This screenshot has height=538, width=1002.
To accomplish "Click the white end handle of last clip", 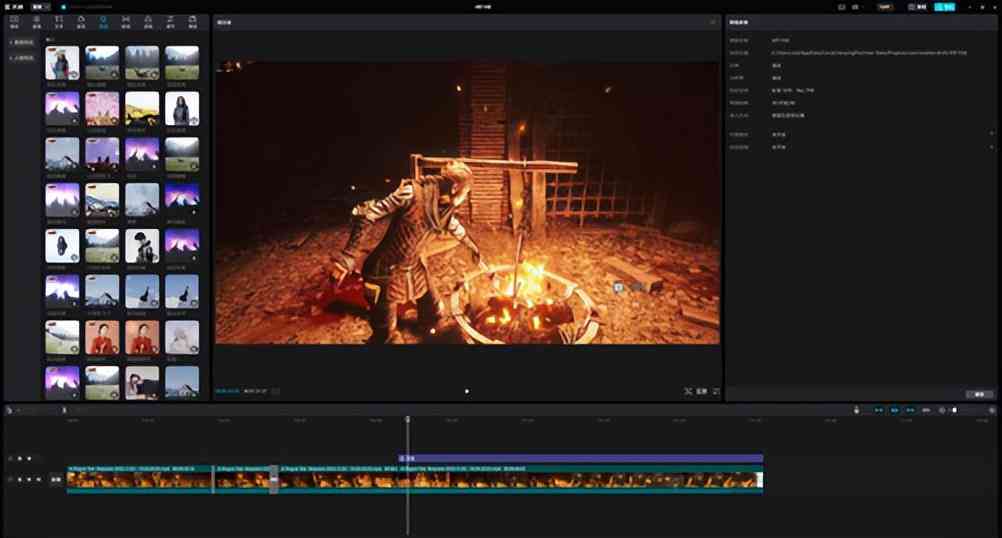I will click(760, 480).
